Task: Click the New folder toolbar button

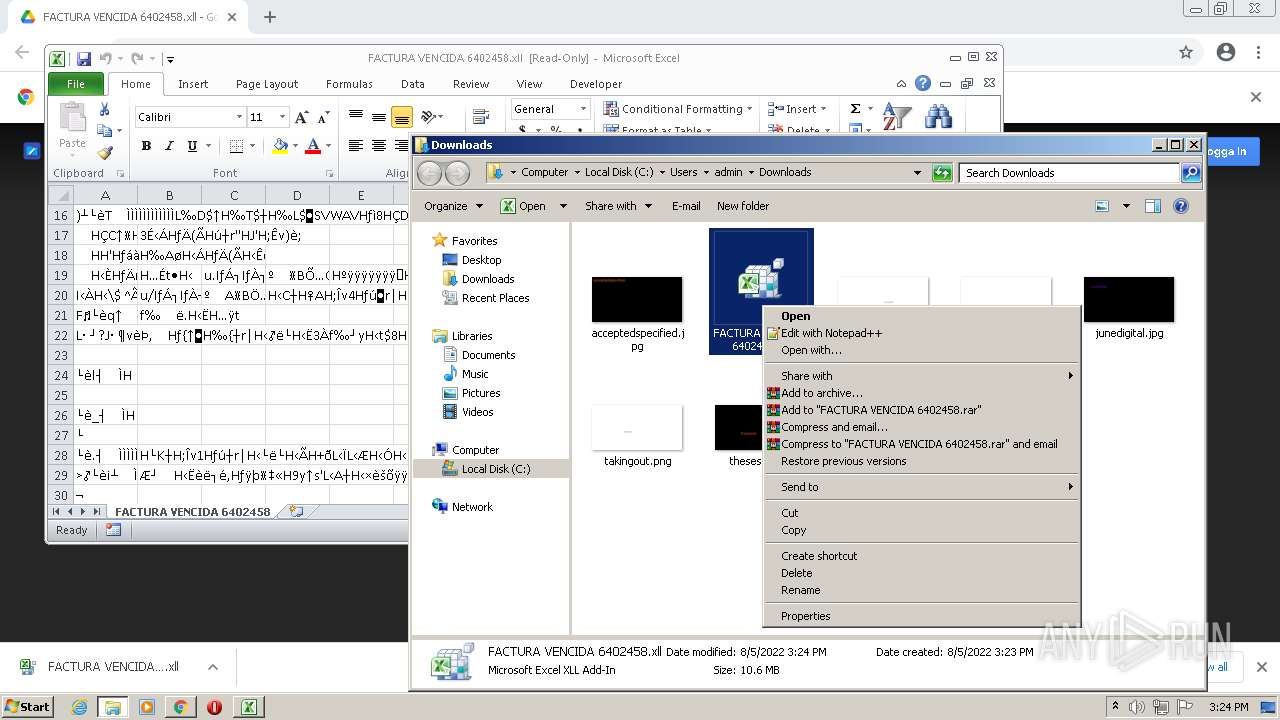Action: click(x=743, y=206)
